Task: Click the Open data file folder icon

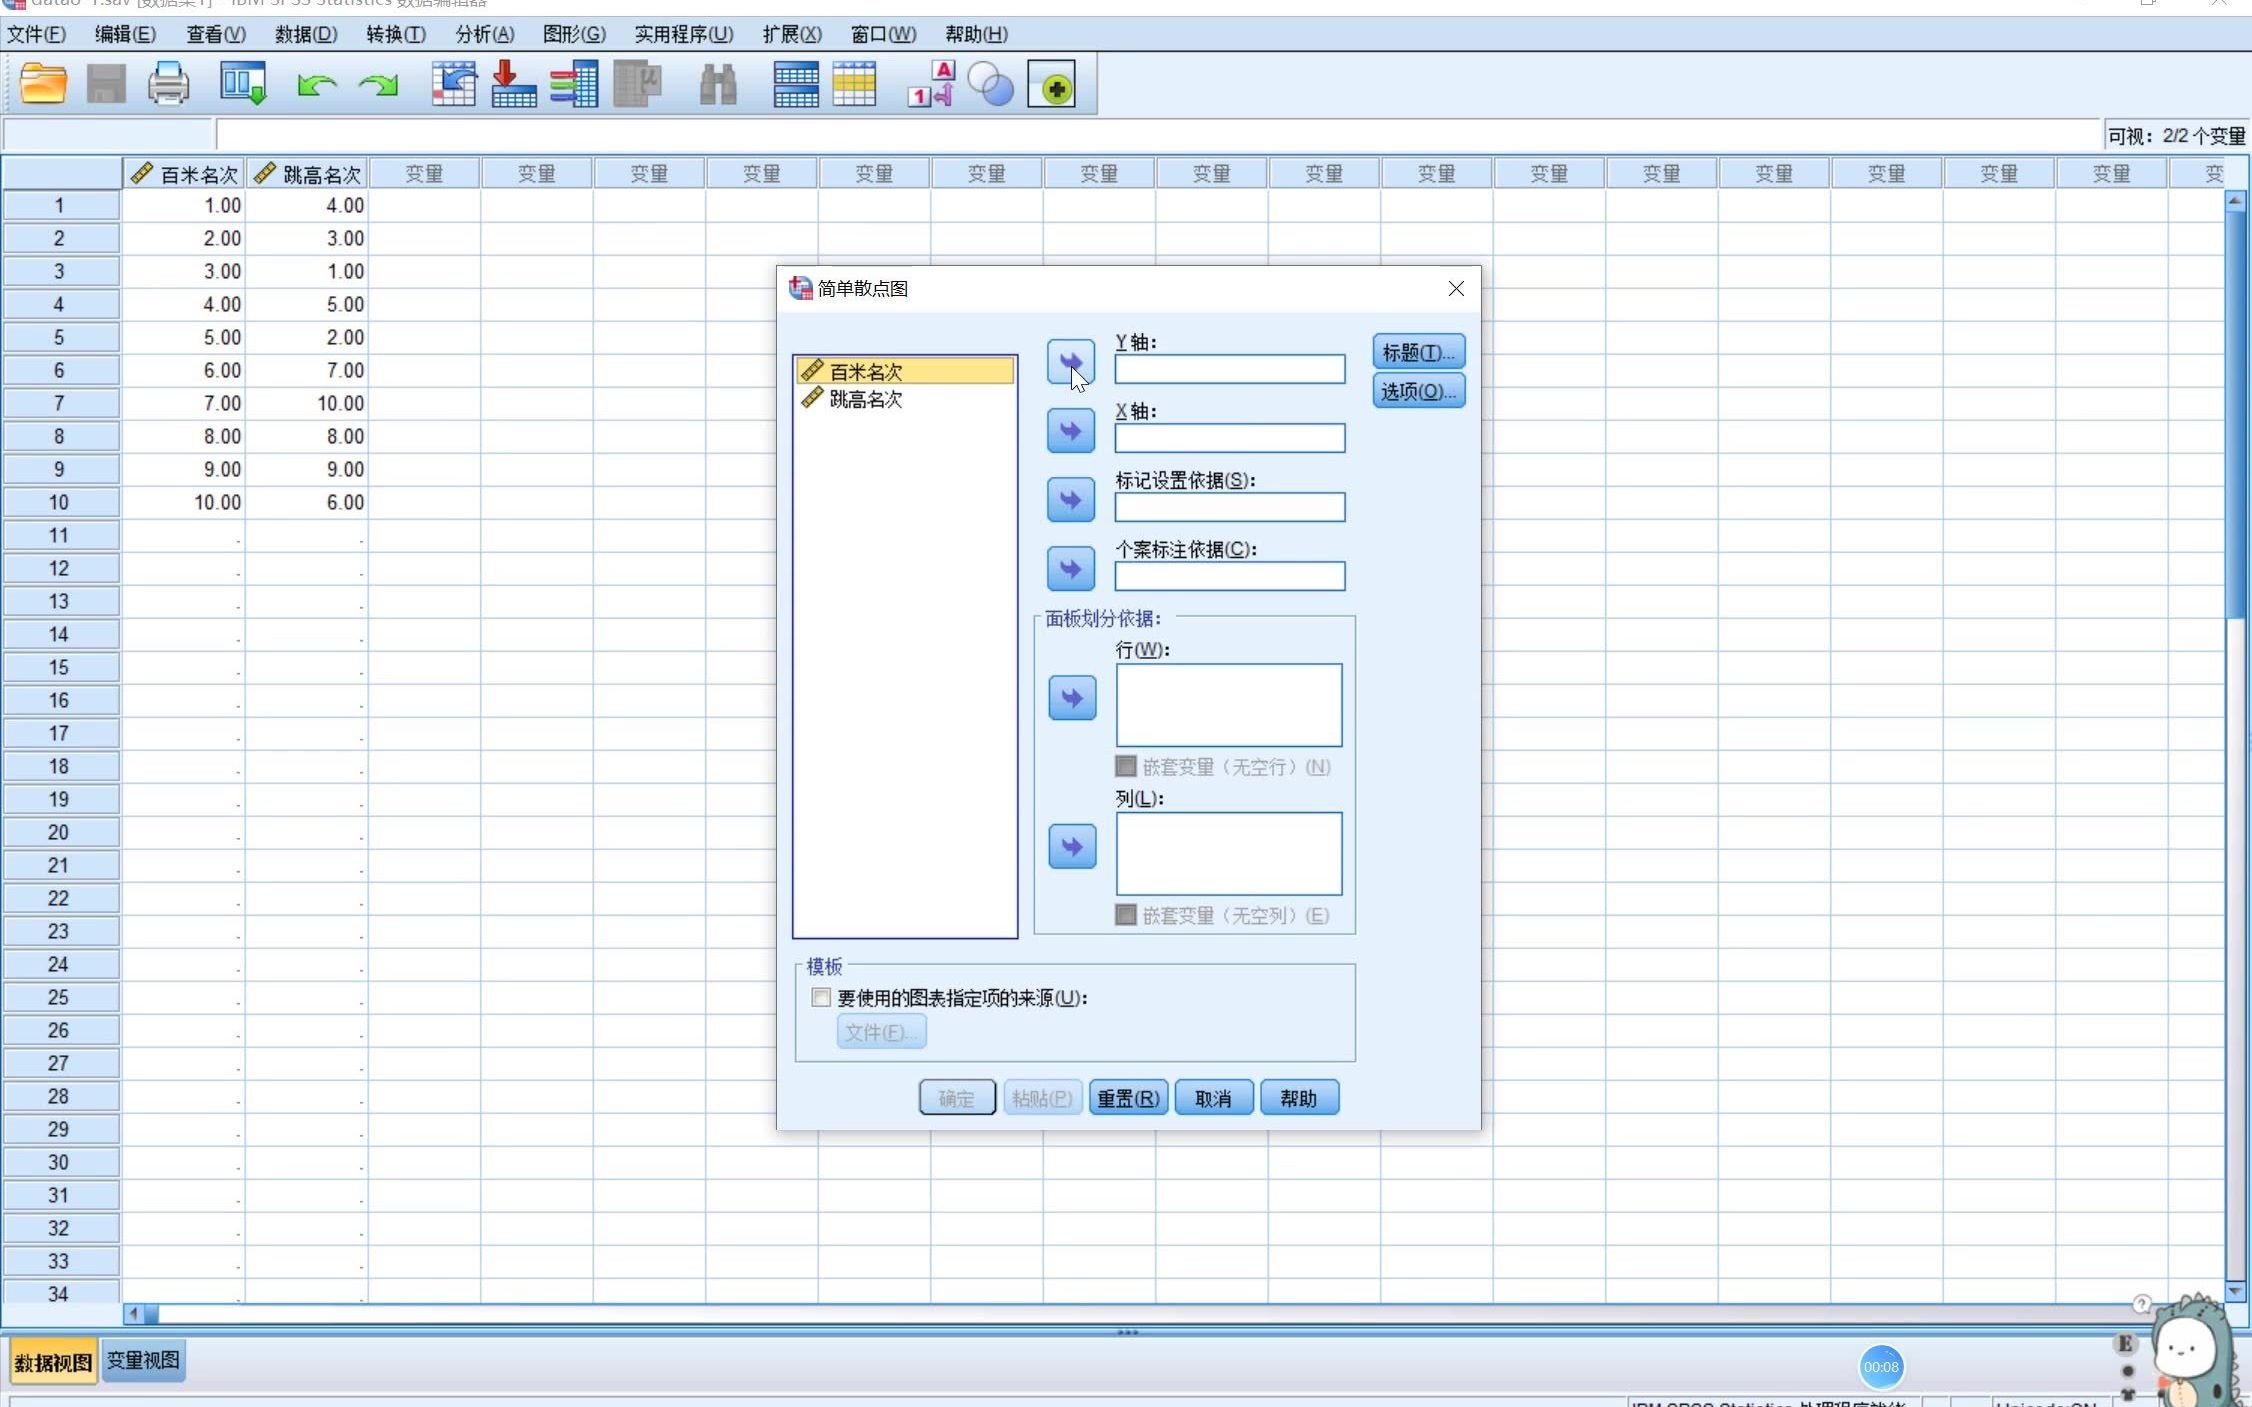Action: click(x=43, y=84)
